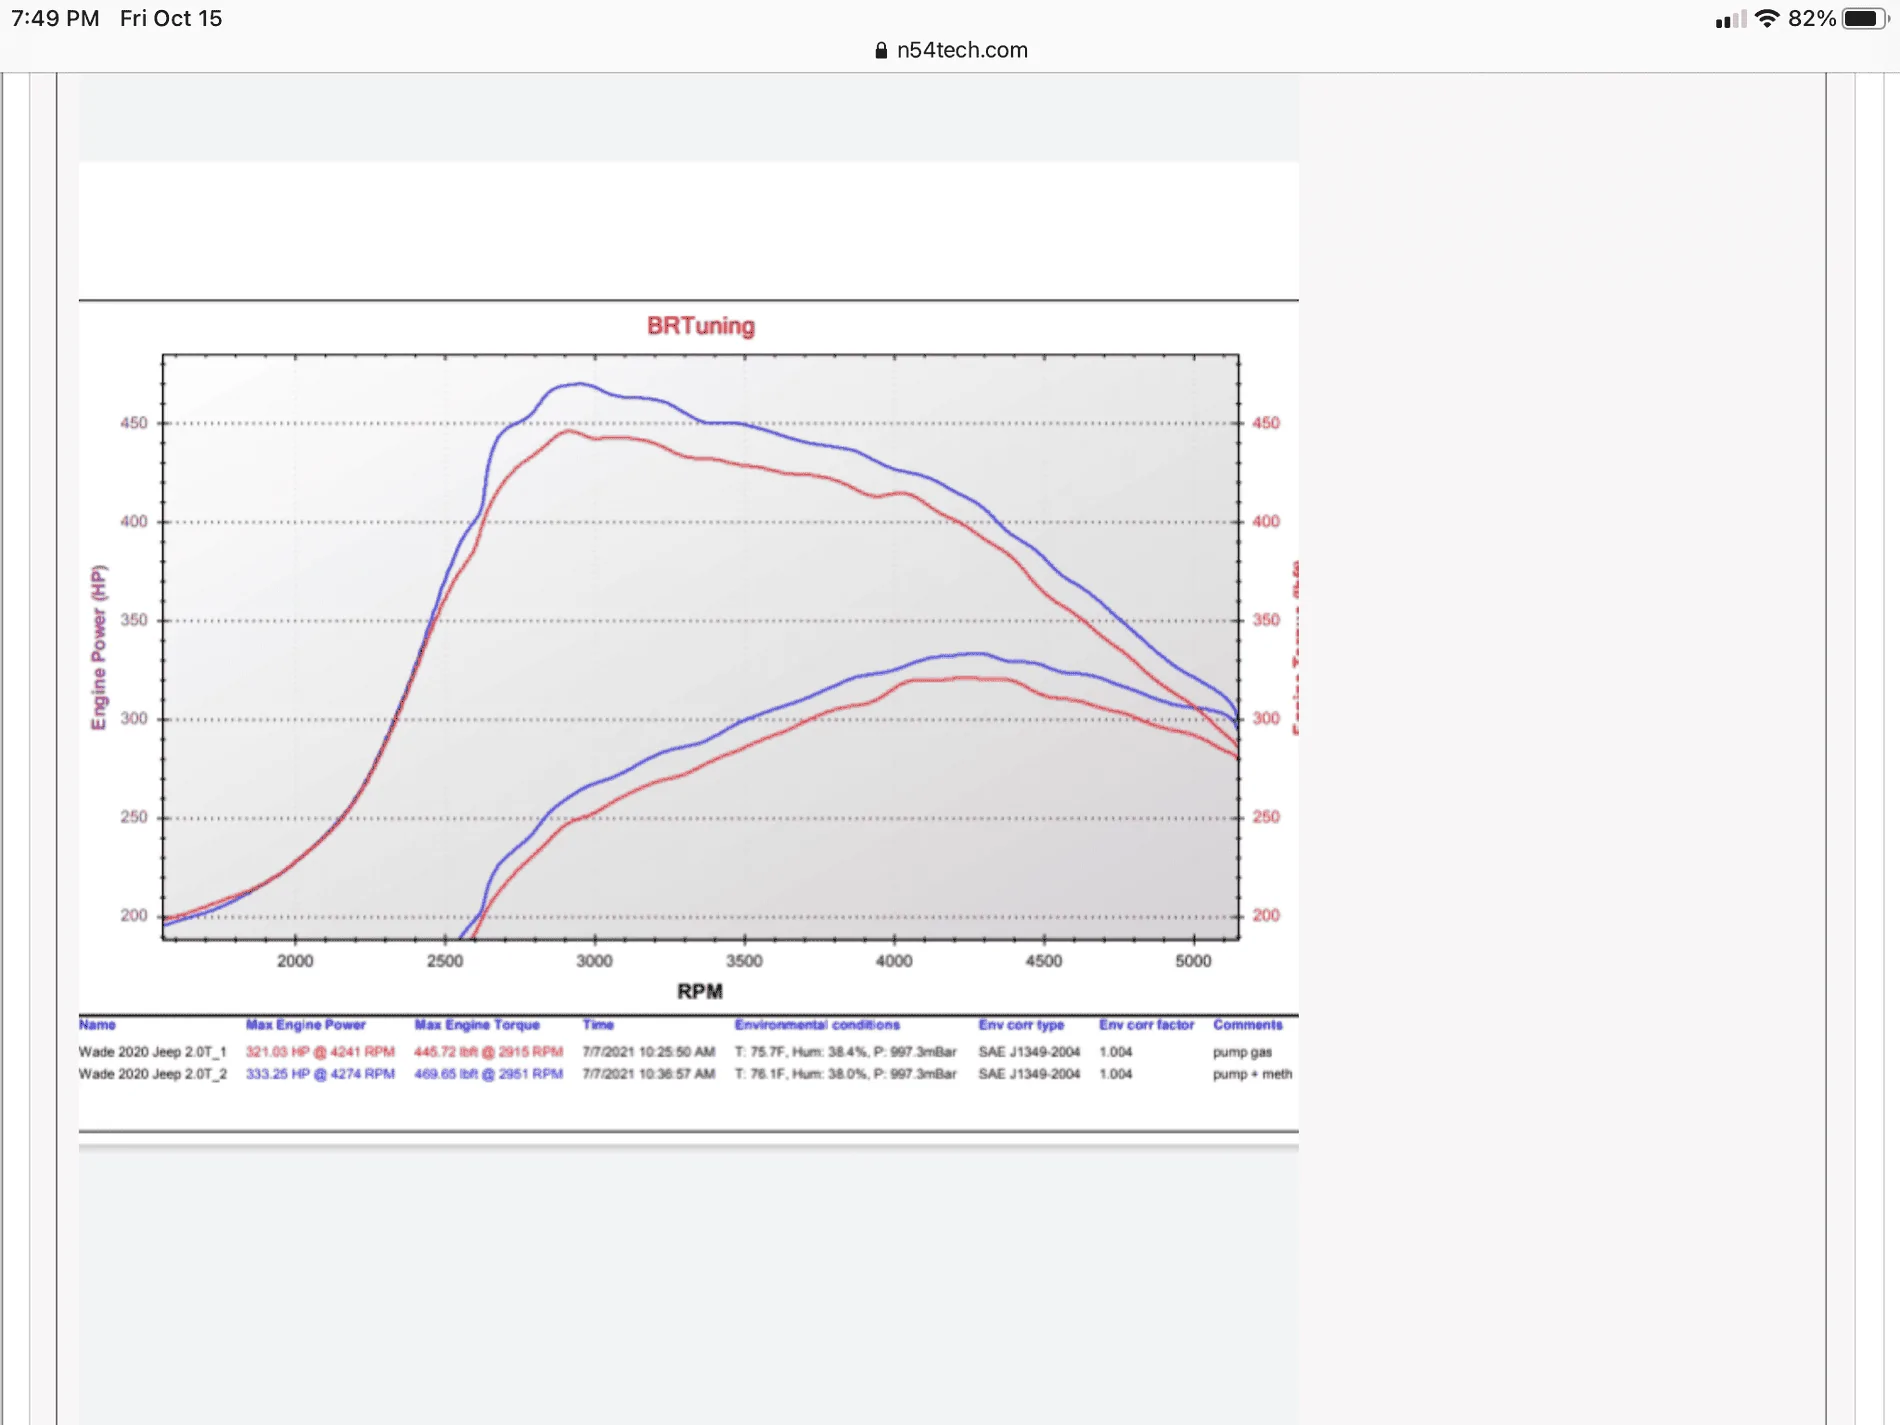Tap the 469.65 lbft @ 2951 RPM value
The width and height of the screenshot is (1900, 1425).
489,1074
